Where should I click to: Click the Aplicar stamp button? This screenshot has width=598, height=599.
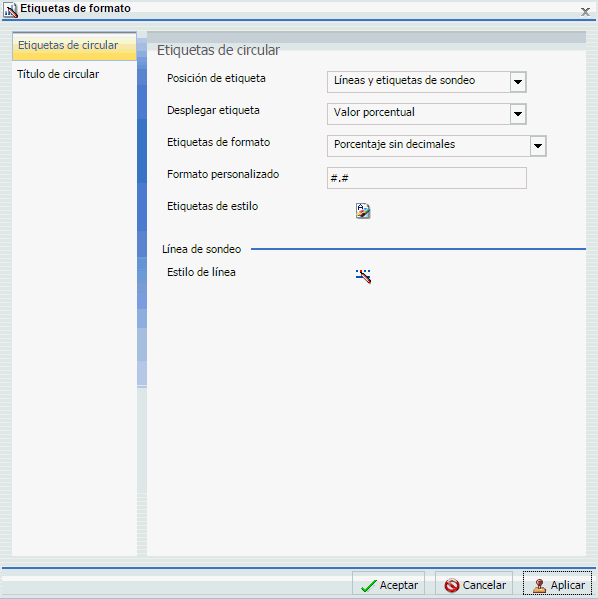(x=557, y=584)
